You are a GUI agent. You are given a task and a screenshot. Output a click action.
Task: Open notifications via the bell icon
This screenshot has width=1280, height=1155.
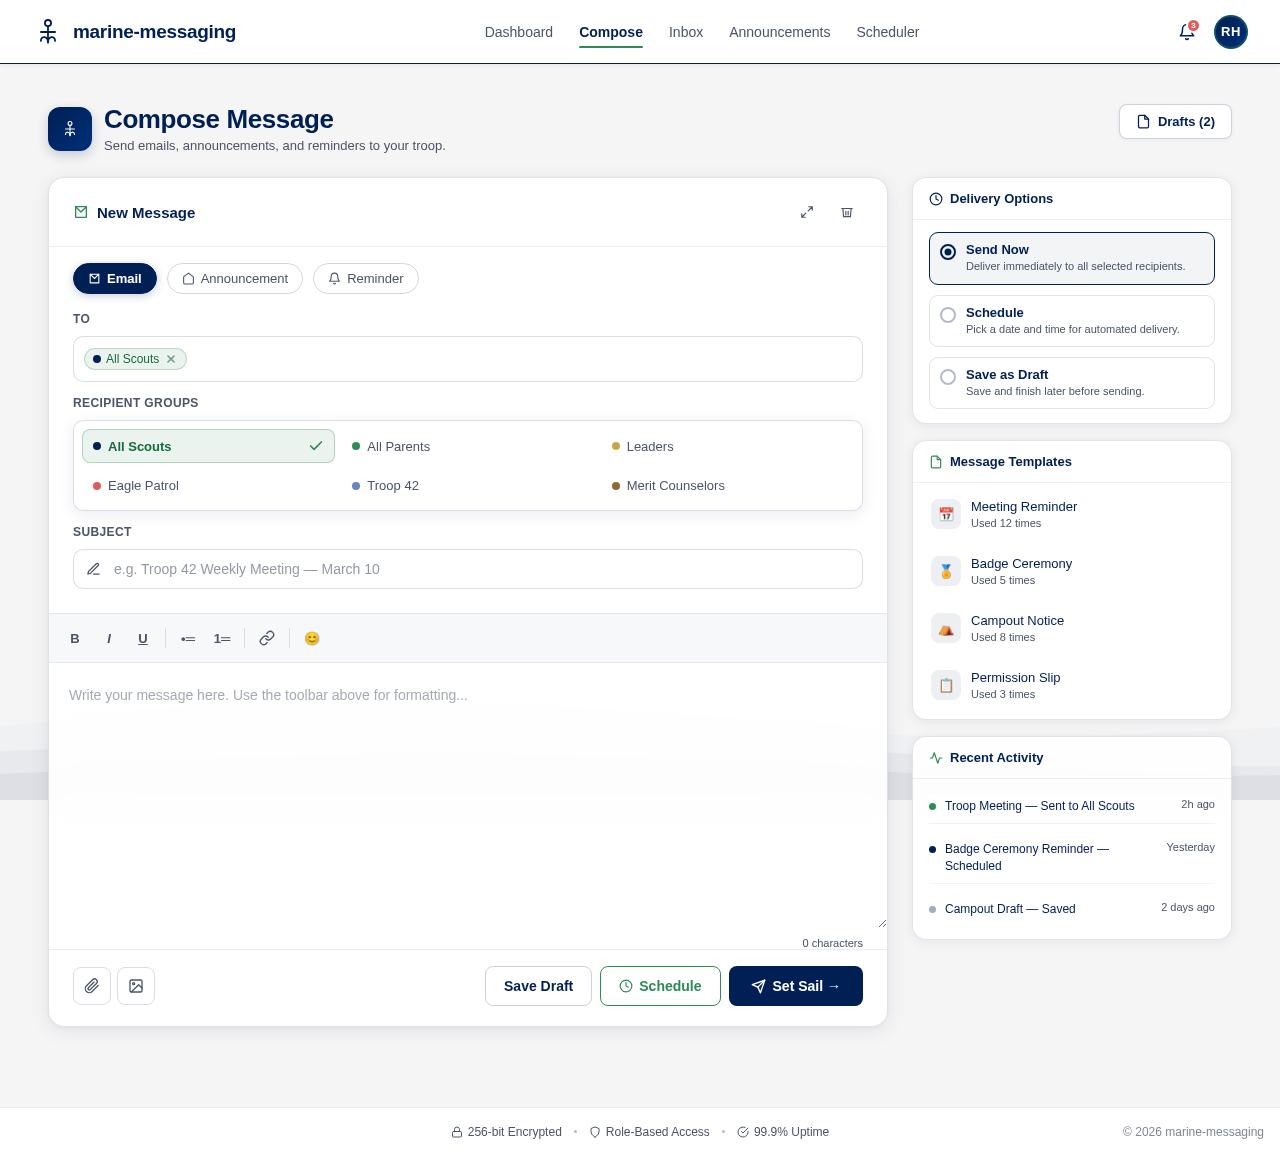coord(1186,31)
